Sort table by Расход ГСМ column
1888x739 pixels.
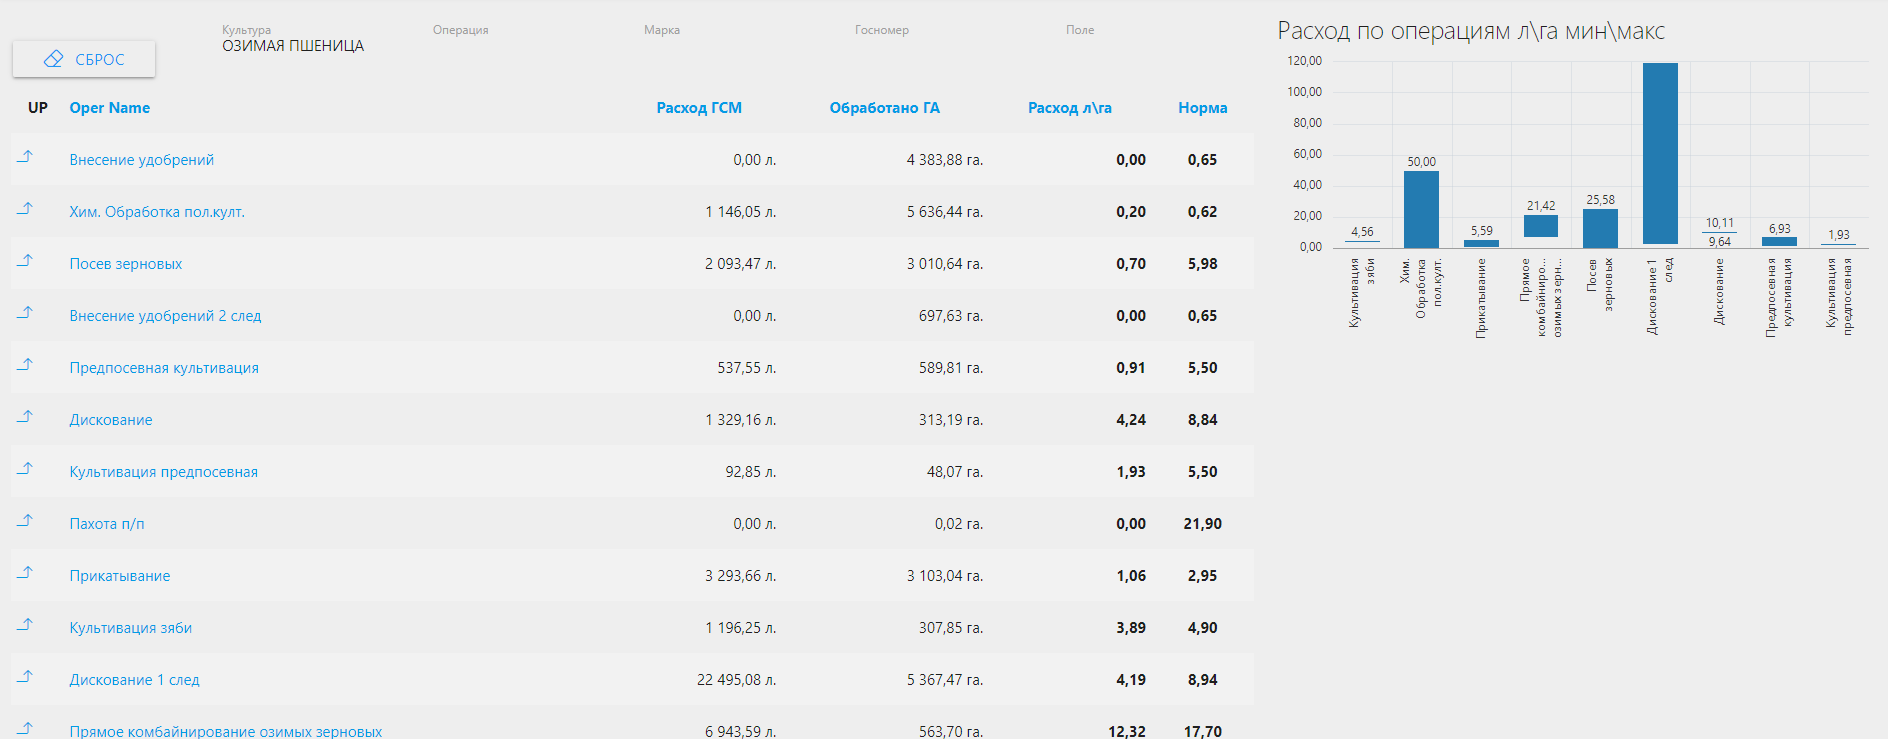point(699,108)
